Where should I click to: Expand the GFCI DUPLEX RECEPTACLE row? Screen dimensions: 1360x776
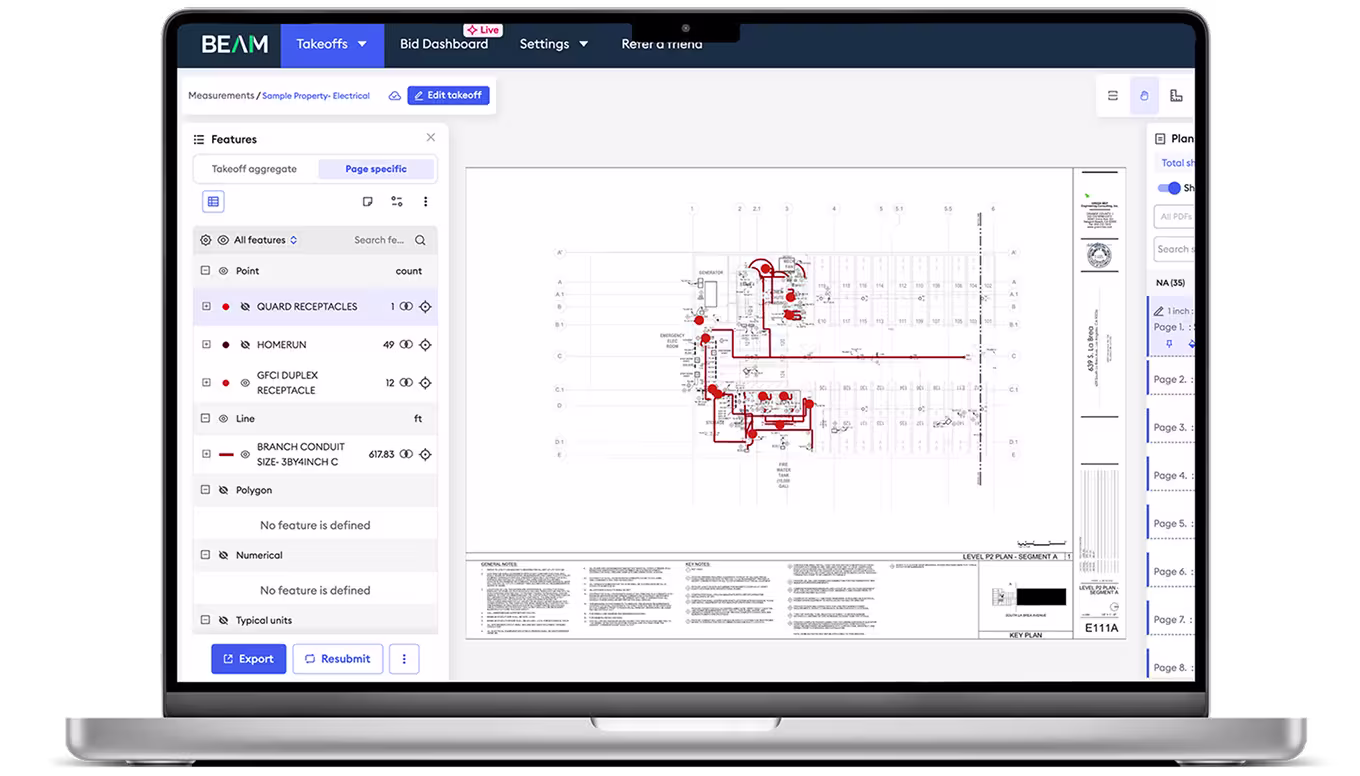pos(206,383)
